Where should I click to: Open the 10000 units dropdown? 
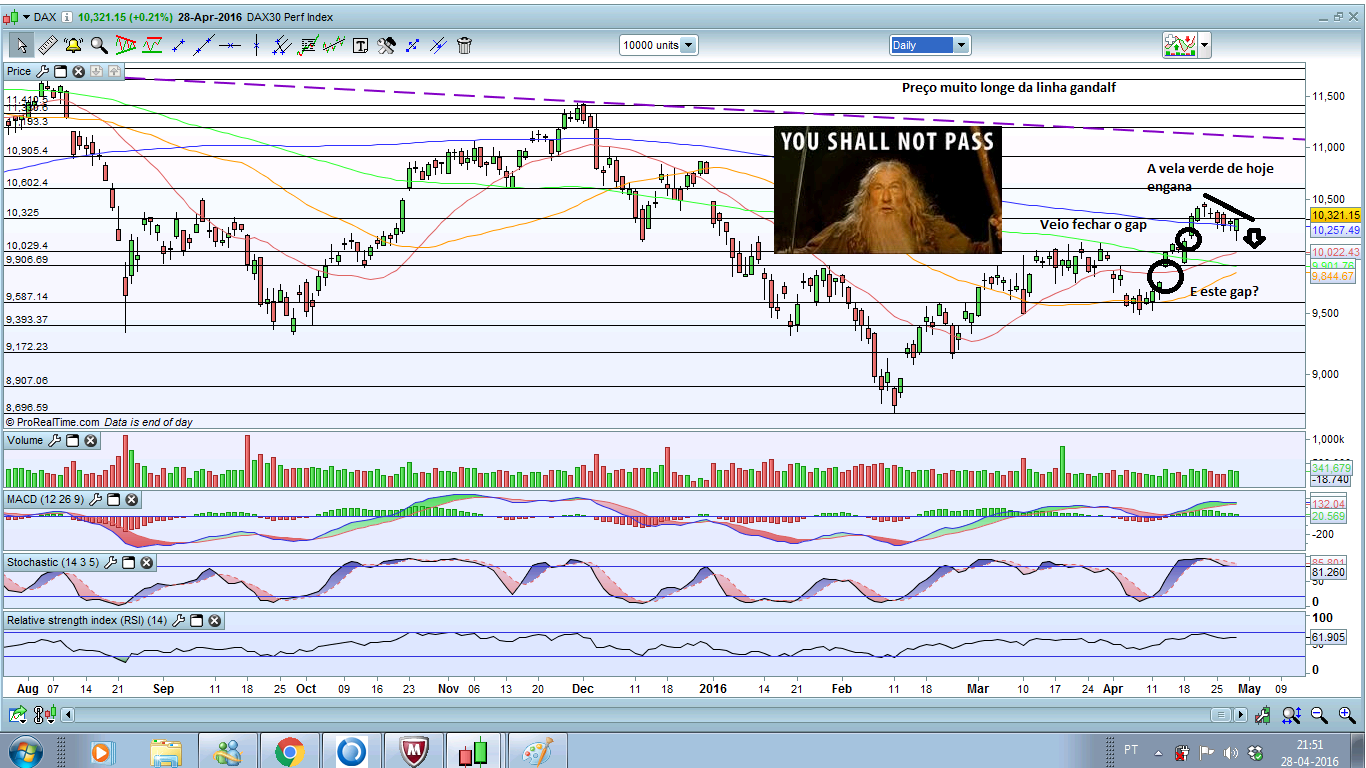coord(658,45)
